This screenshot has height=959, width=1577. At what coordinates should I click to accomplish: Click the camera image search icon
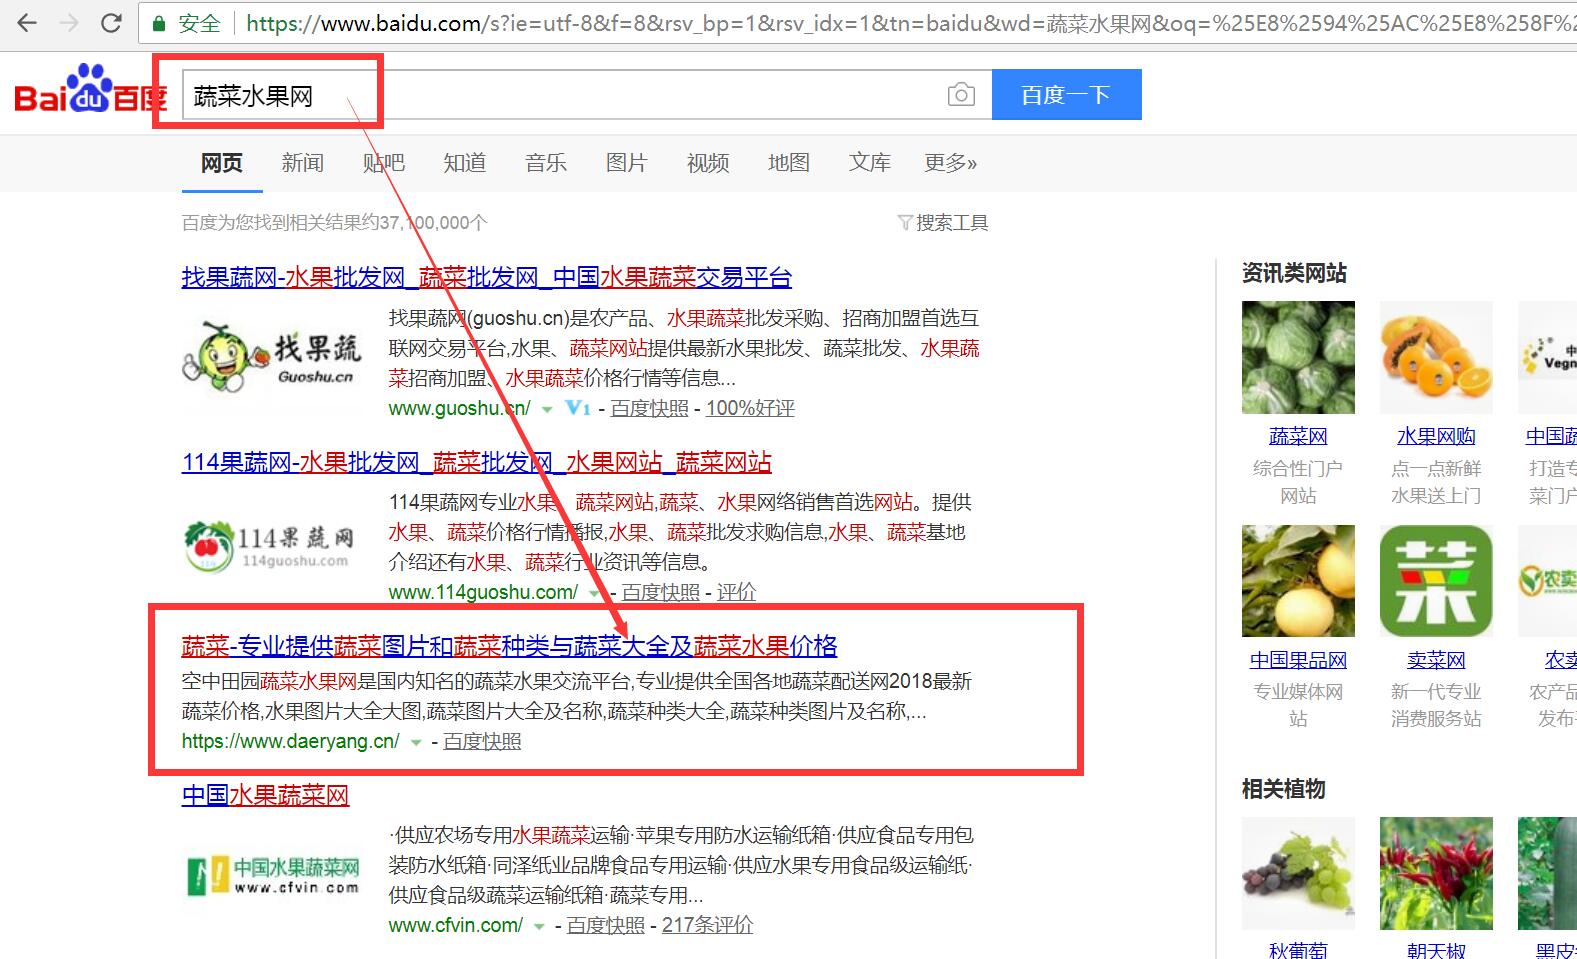point(960,95)
